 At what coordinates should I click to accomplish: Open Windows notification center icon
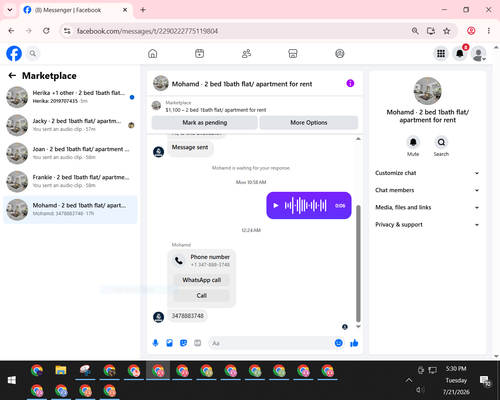pyautogui.click(x=485, y=381)
